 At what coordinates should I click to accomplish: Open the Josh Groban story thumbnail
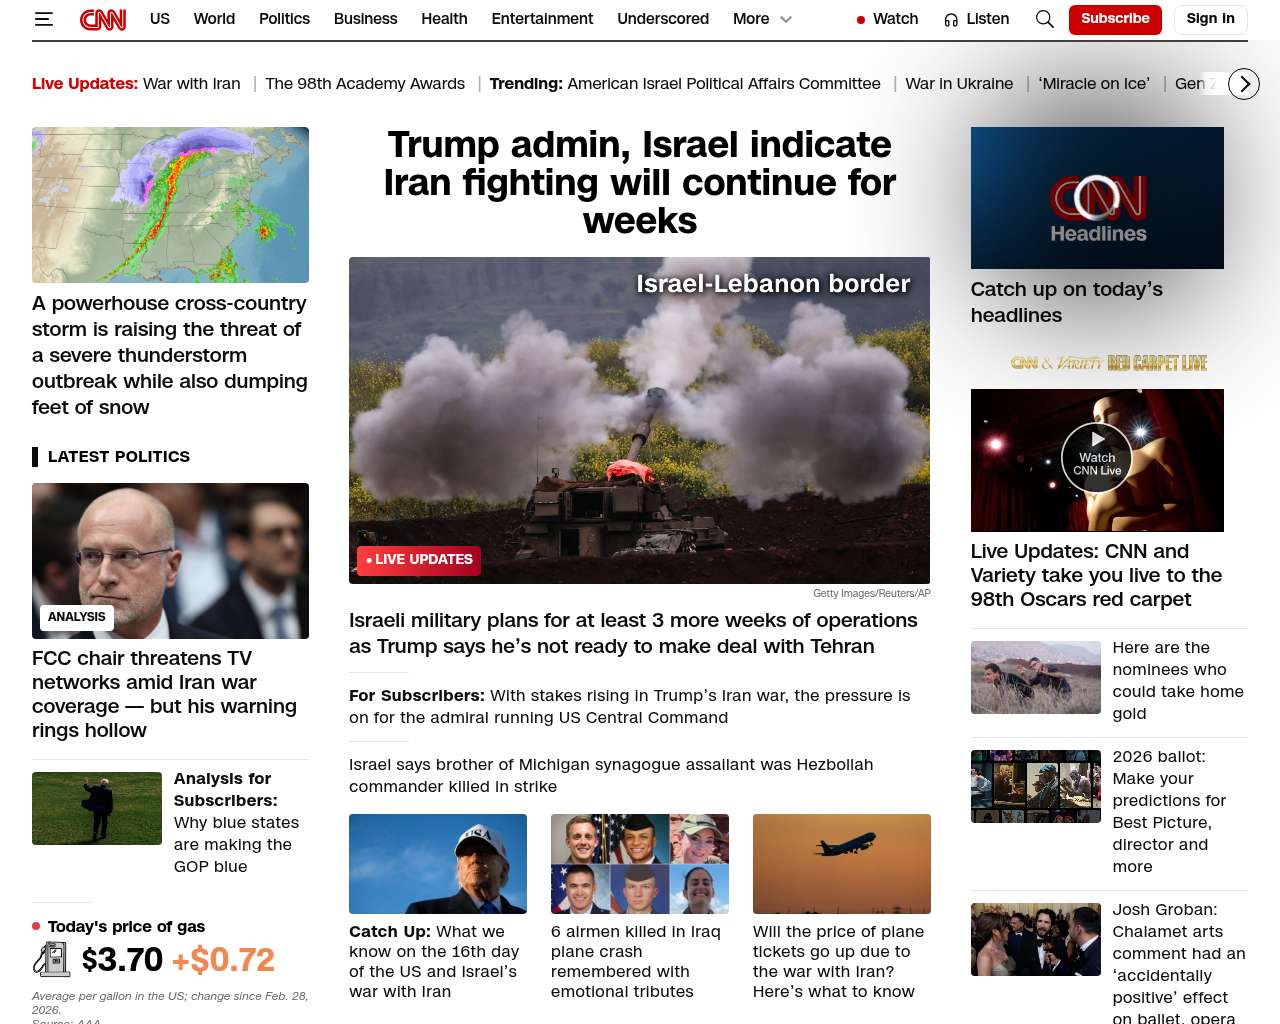pos(1036,939)
